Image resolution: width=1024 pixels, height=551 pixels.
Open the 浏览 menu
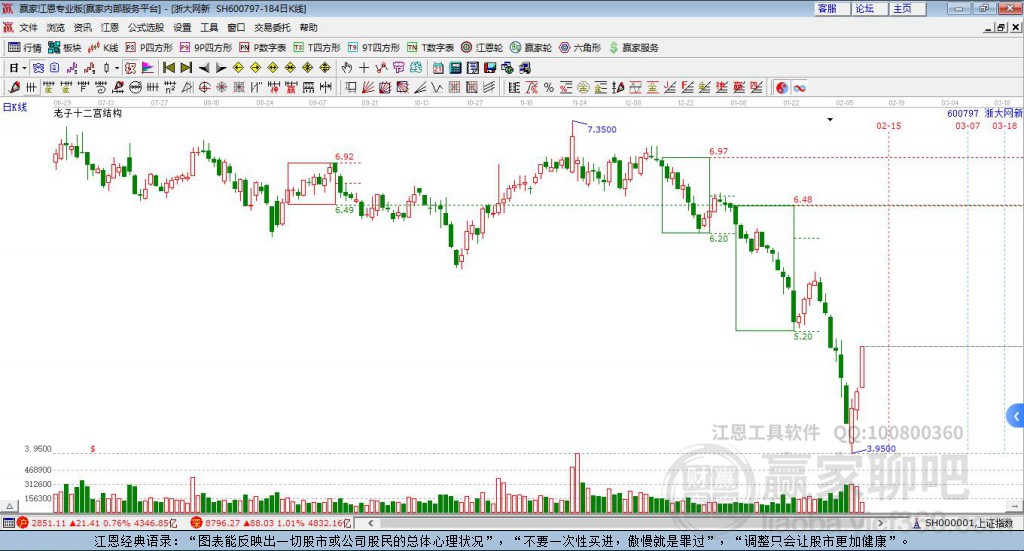click(56, 27)
